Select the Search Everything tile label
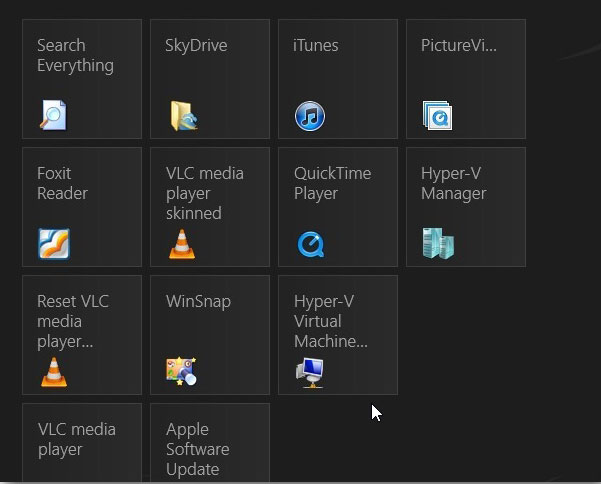Image resolution: width=601 pixels, height=484 pixels. (76, 55)
